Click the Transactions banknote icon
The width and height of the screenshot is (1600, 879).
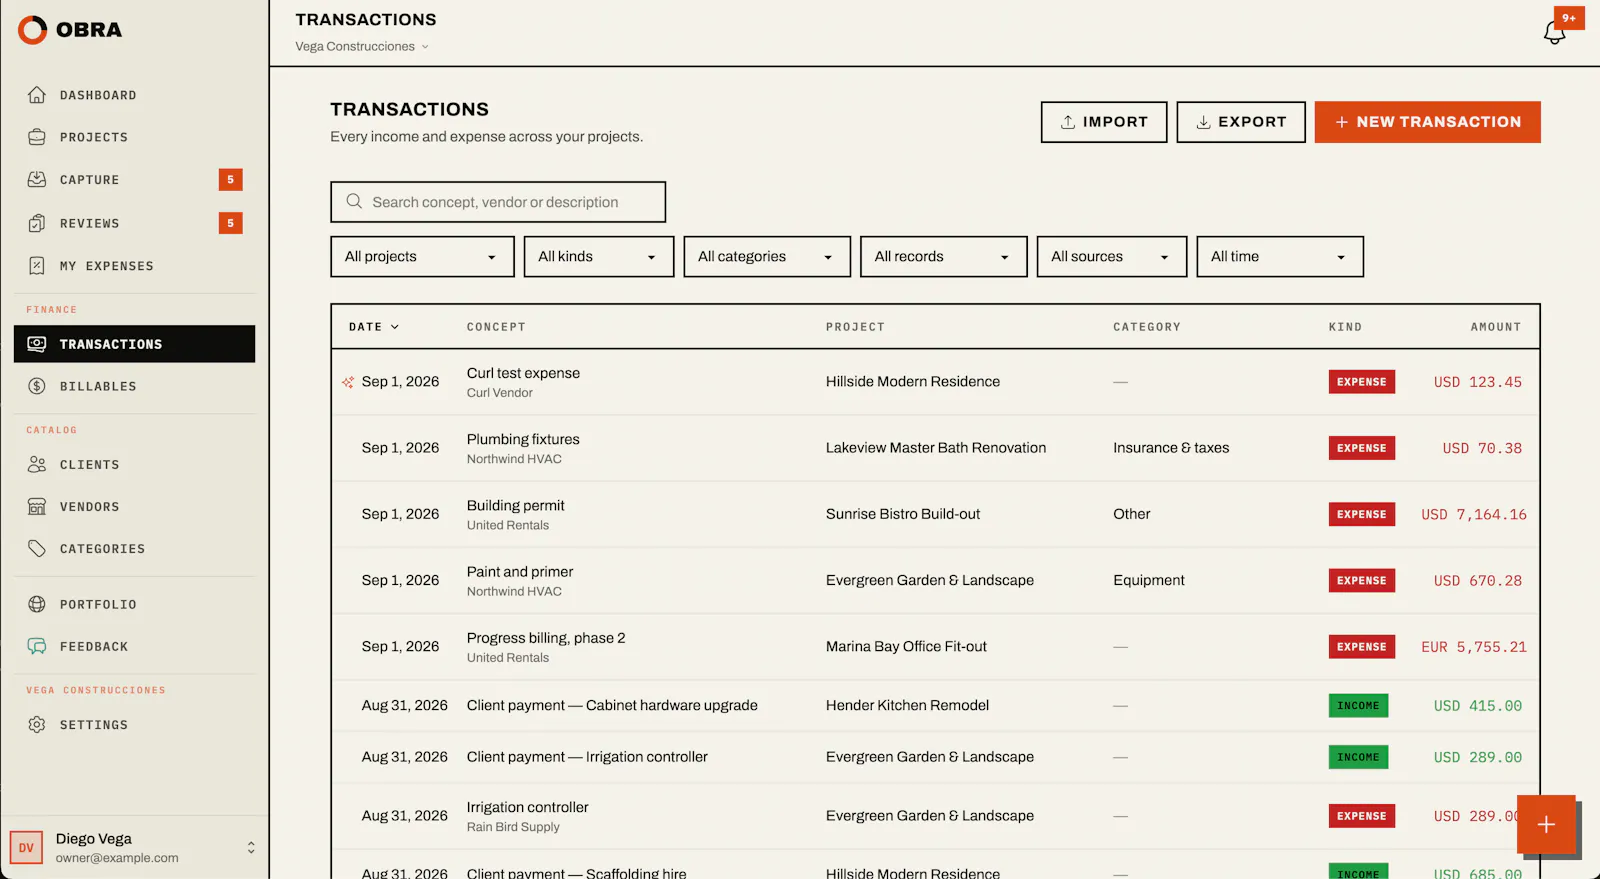[37, 344]
